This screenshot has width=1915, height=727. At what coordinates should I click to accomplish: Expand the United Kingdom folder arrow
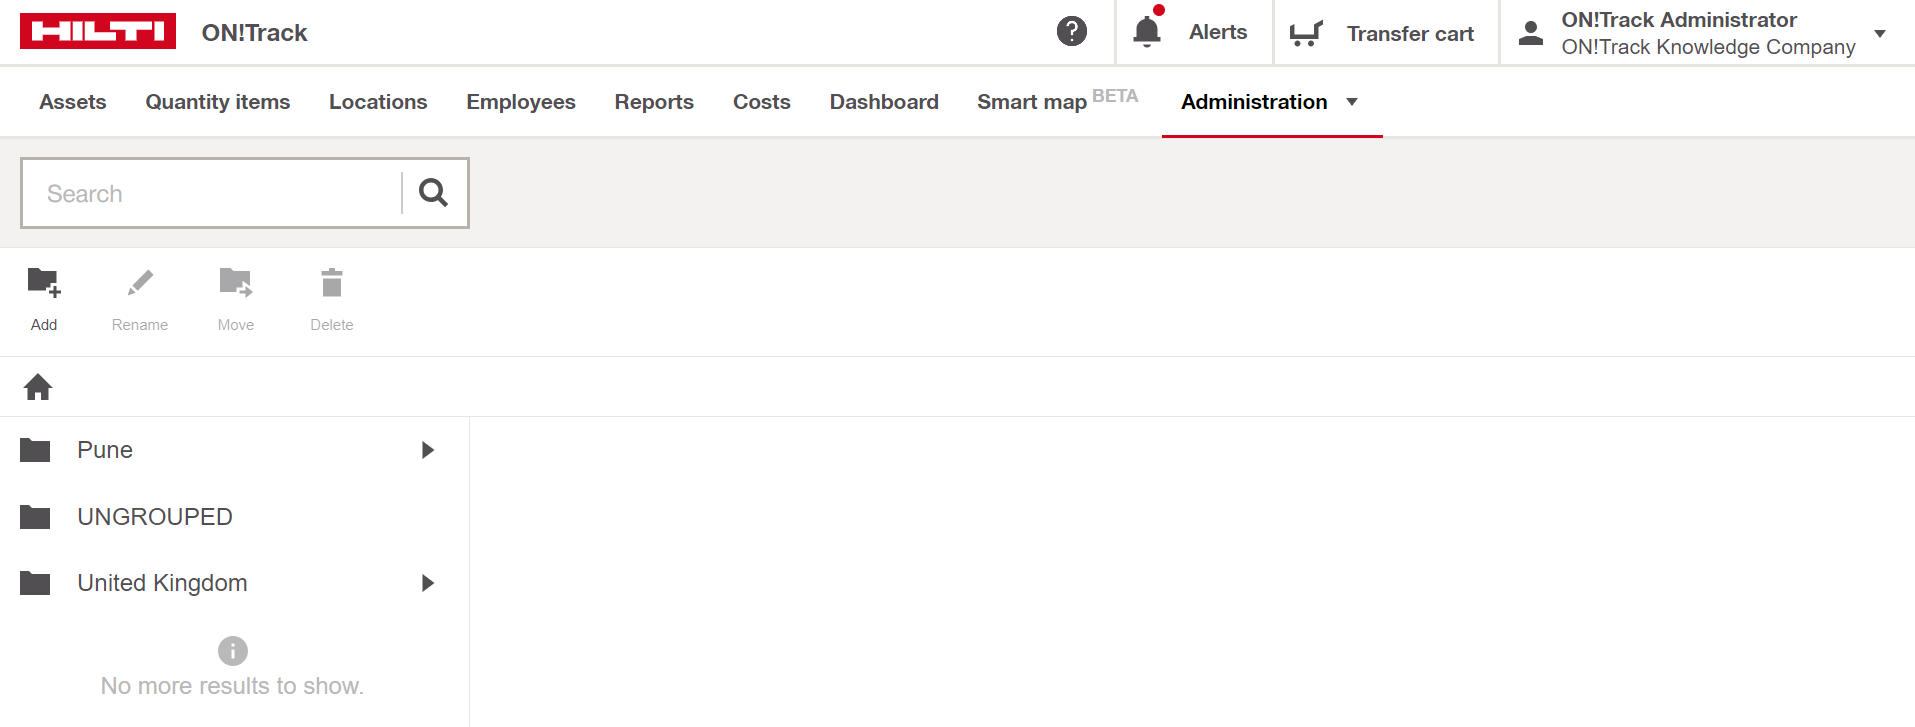click(x=428, y=583)
